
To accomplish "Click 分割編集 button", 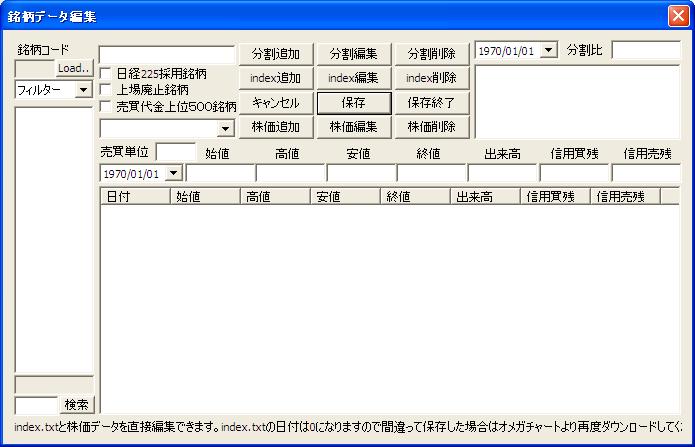I will click(353, 54).
